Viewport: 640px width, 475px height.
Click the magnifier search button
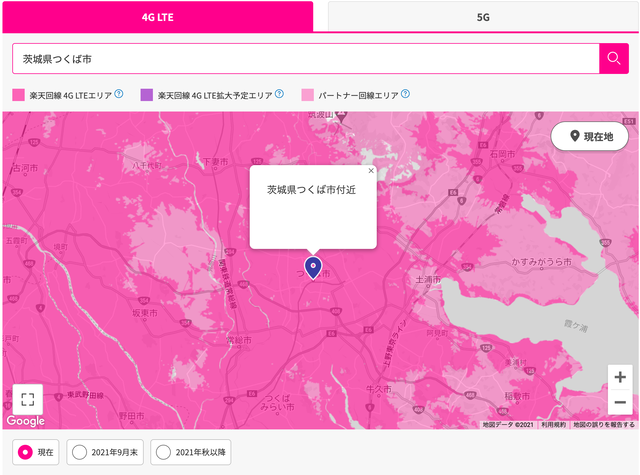click(614, 59)
